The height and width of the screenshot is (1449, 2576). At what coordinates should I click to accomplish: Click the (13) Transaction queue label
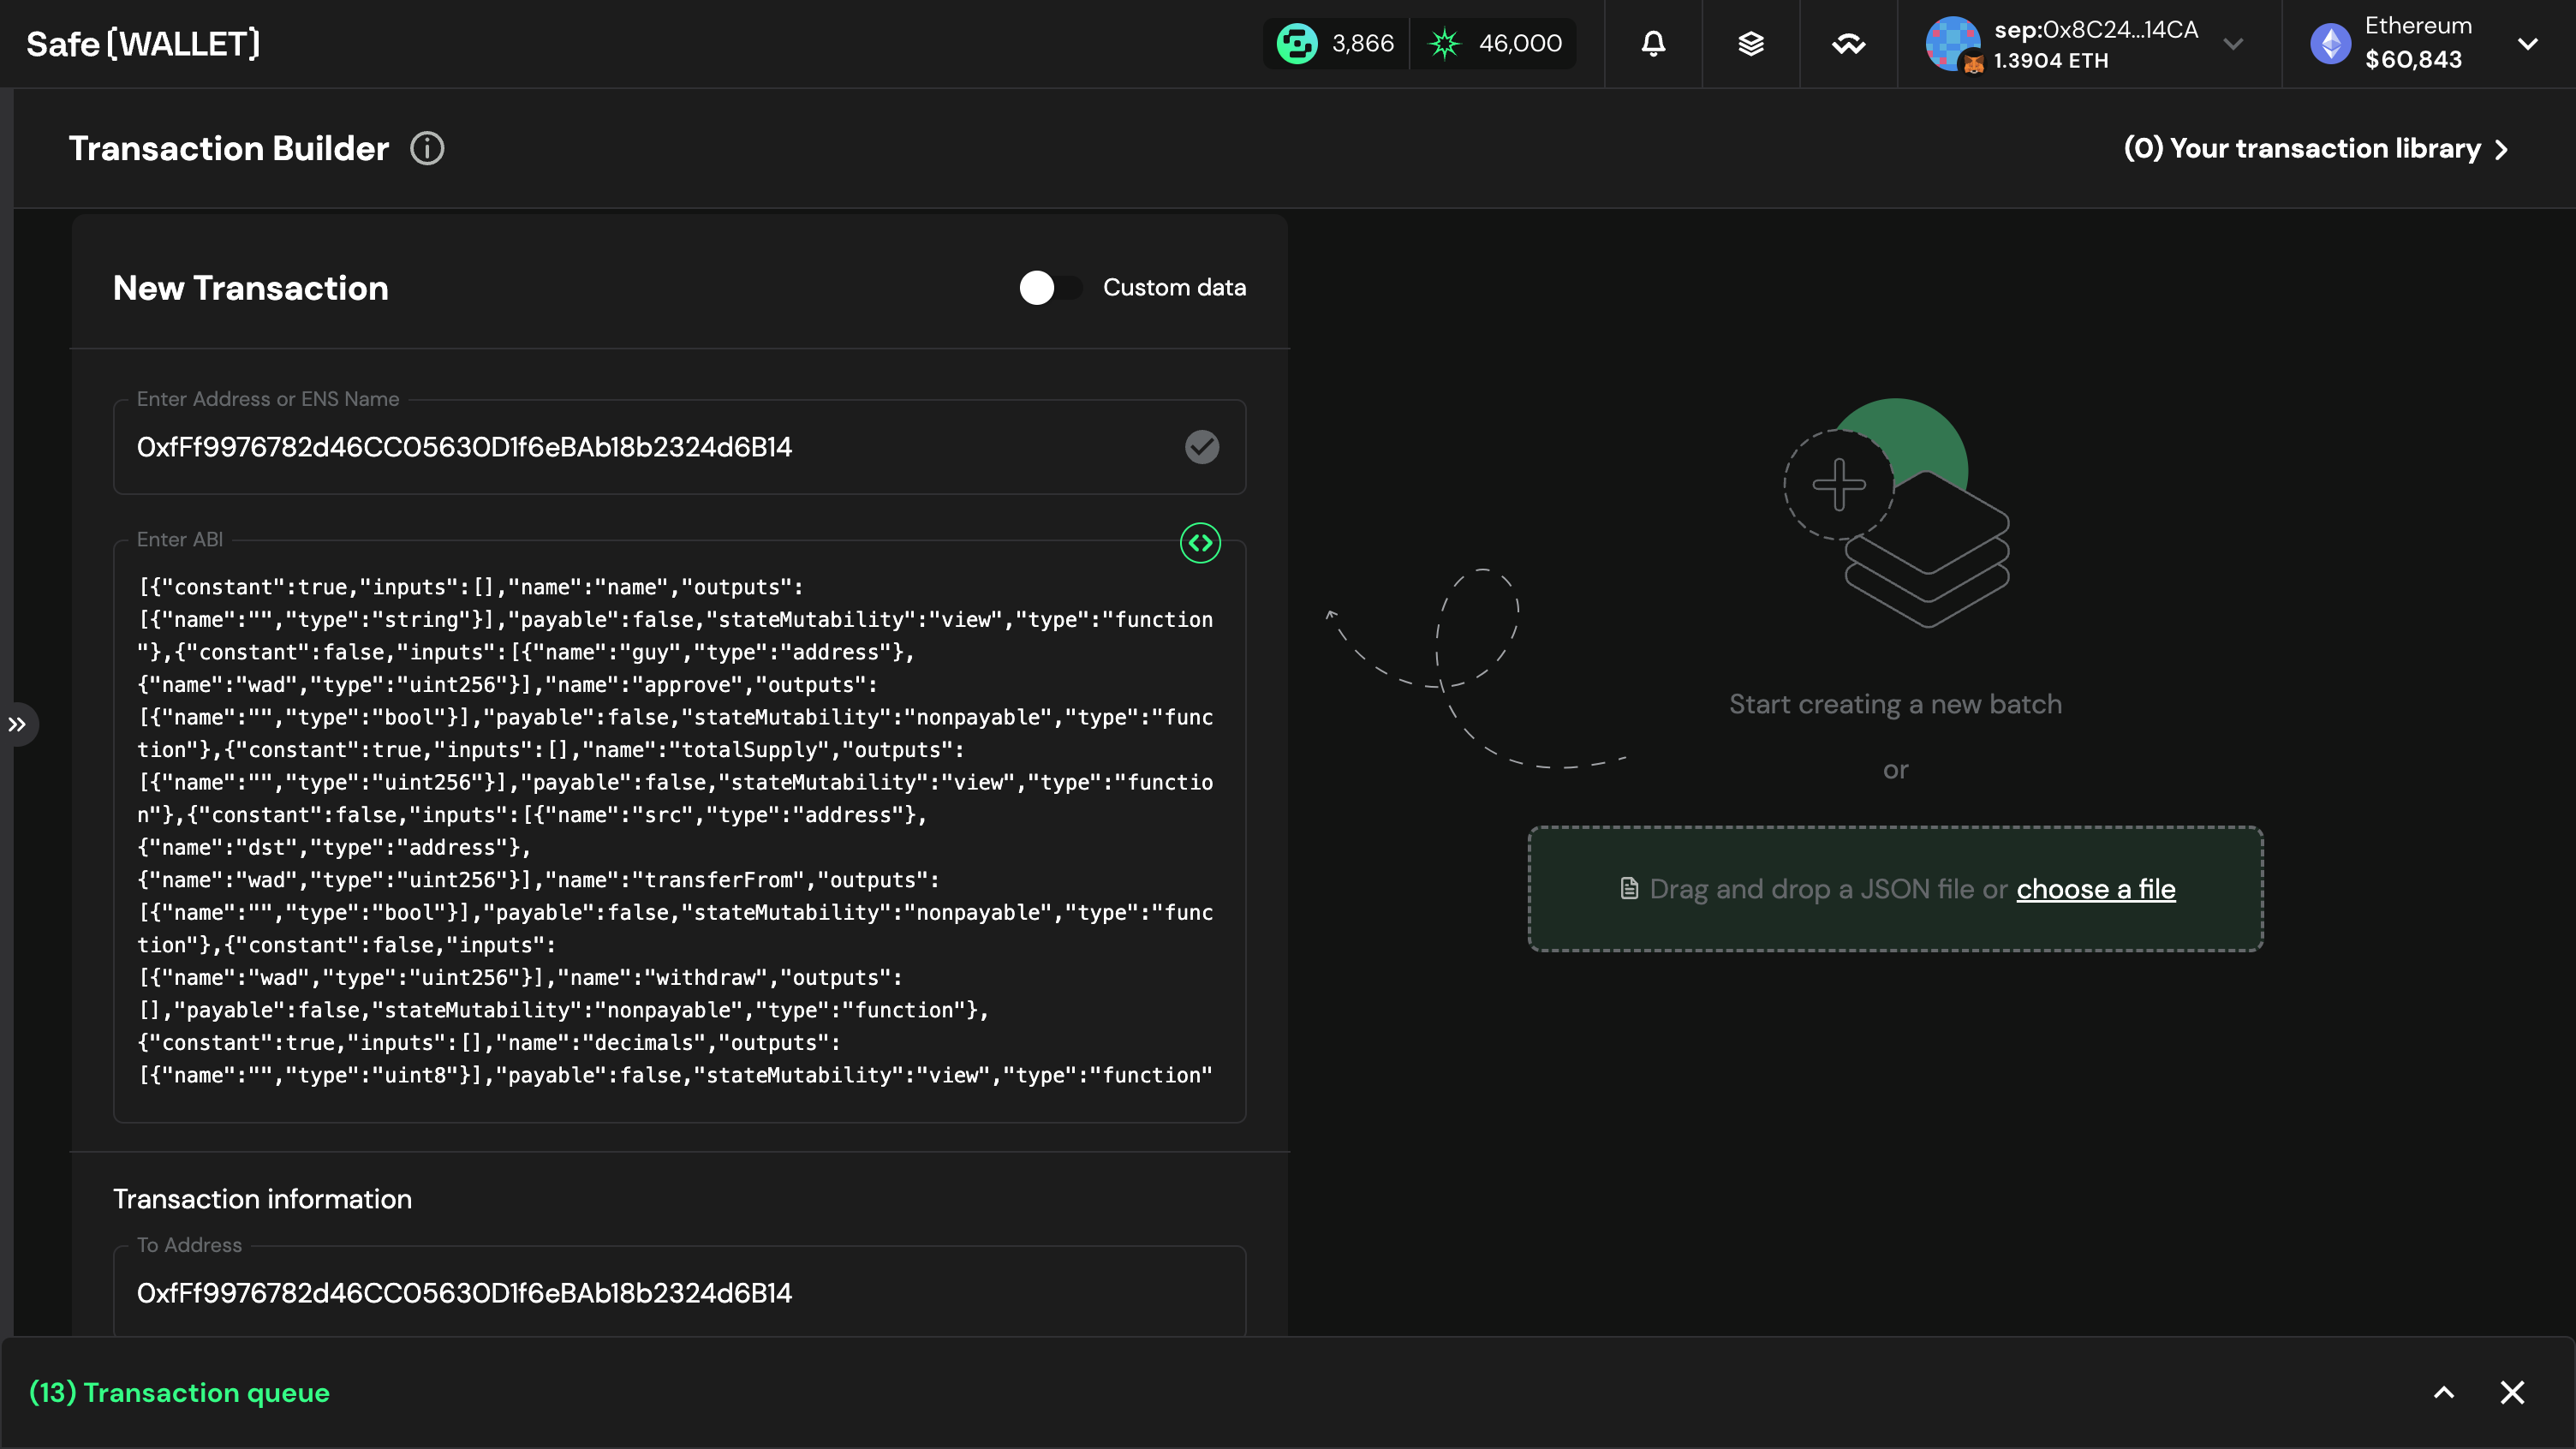[179, 1392]
